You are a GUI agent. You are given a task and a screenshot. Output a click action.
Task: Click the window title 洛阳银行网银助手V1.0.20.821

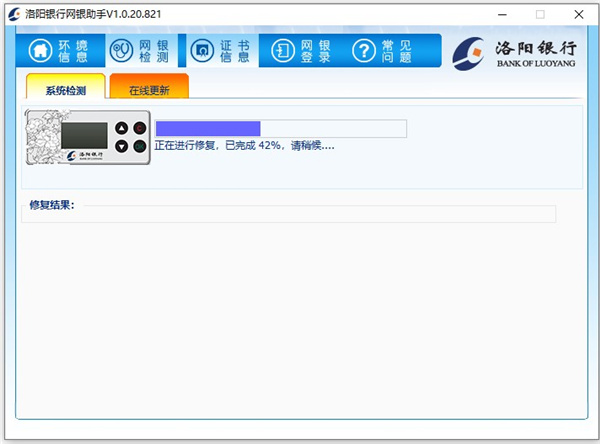[x=93, y=15]
